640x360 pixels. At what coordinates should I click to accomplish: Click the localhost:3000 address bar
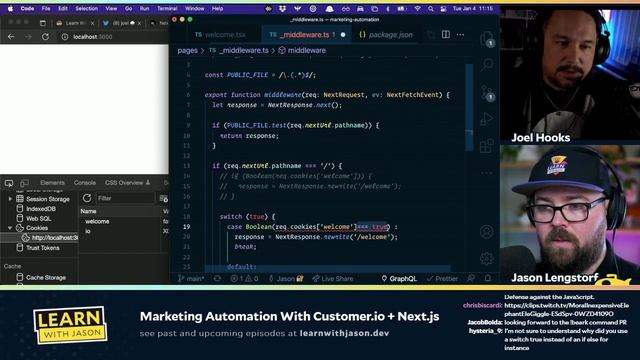pyautogui.click(x=93, y=37)
